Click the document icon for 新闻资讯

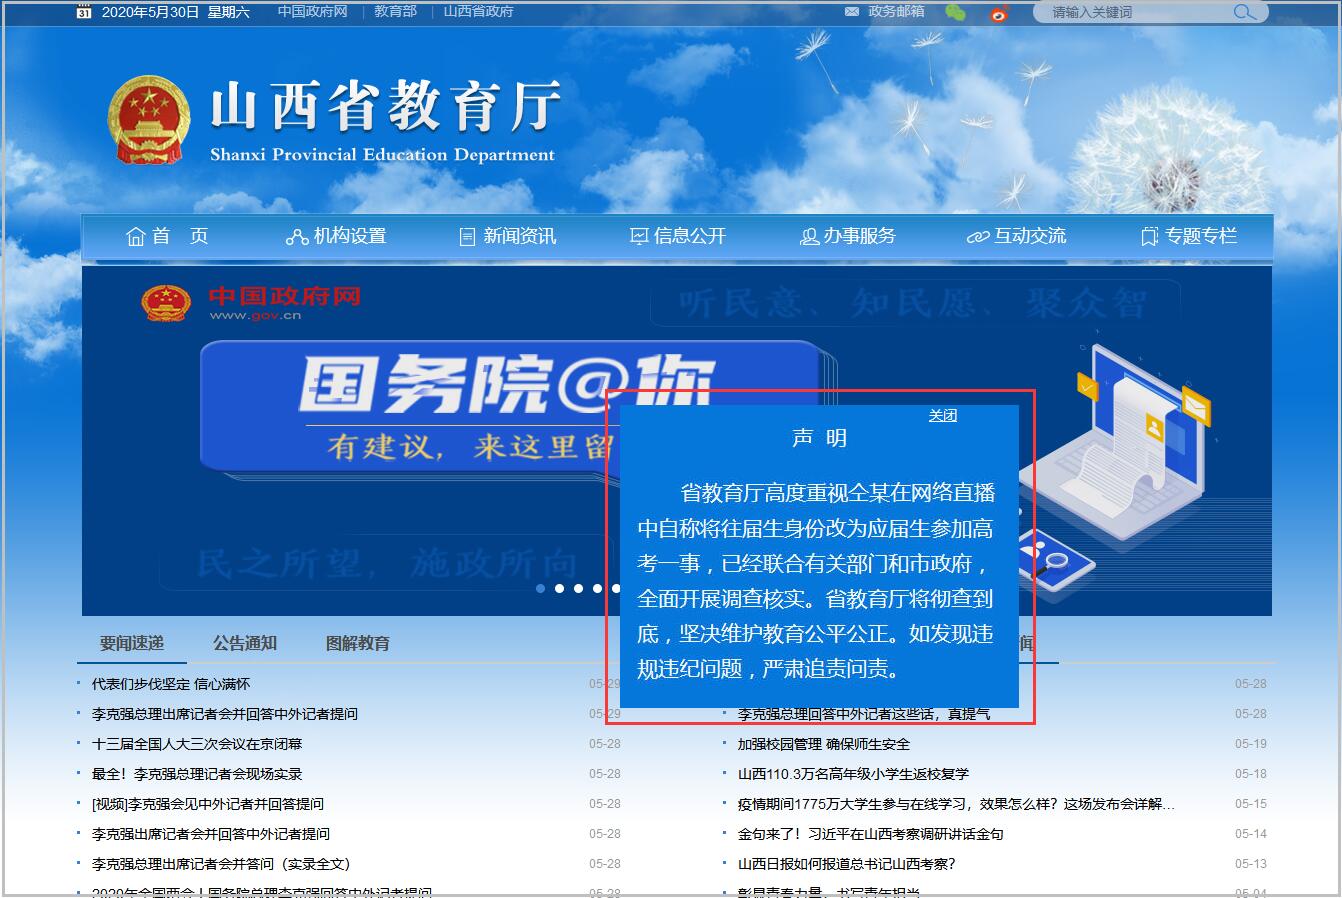467,237
